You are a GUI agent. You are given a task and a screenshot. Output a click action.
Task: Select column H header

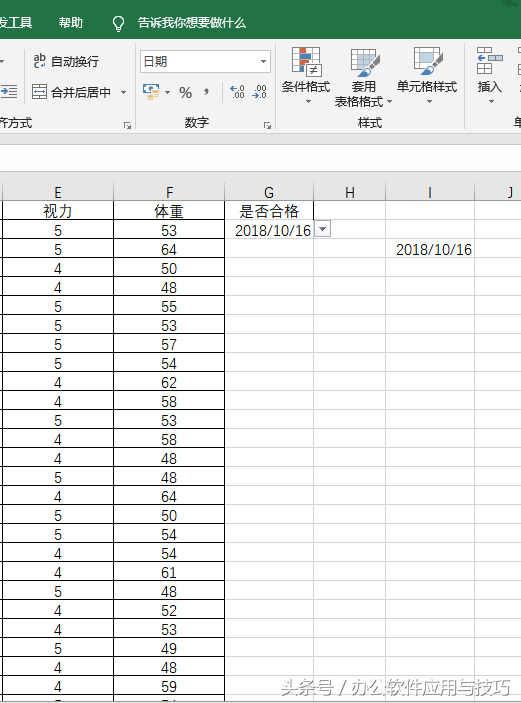pyautogui.click(x=350, y=192)
